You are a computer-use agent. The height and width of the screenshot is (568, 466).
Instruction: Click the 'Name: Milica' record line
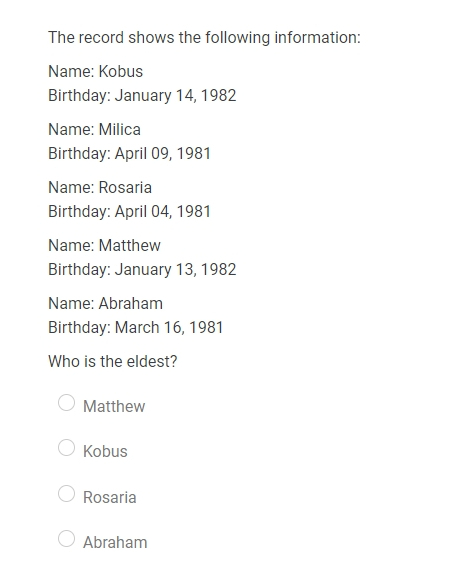coord(95,129)
